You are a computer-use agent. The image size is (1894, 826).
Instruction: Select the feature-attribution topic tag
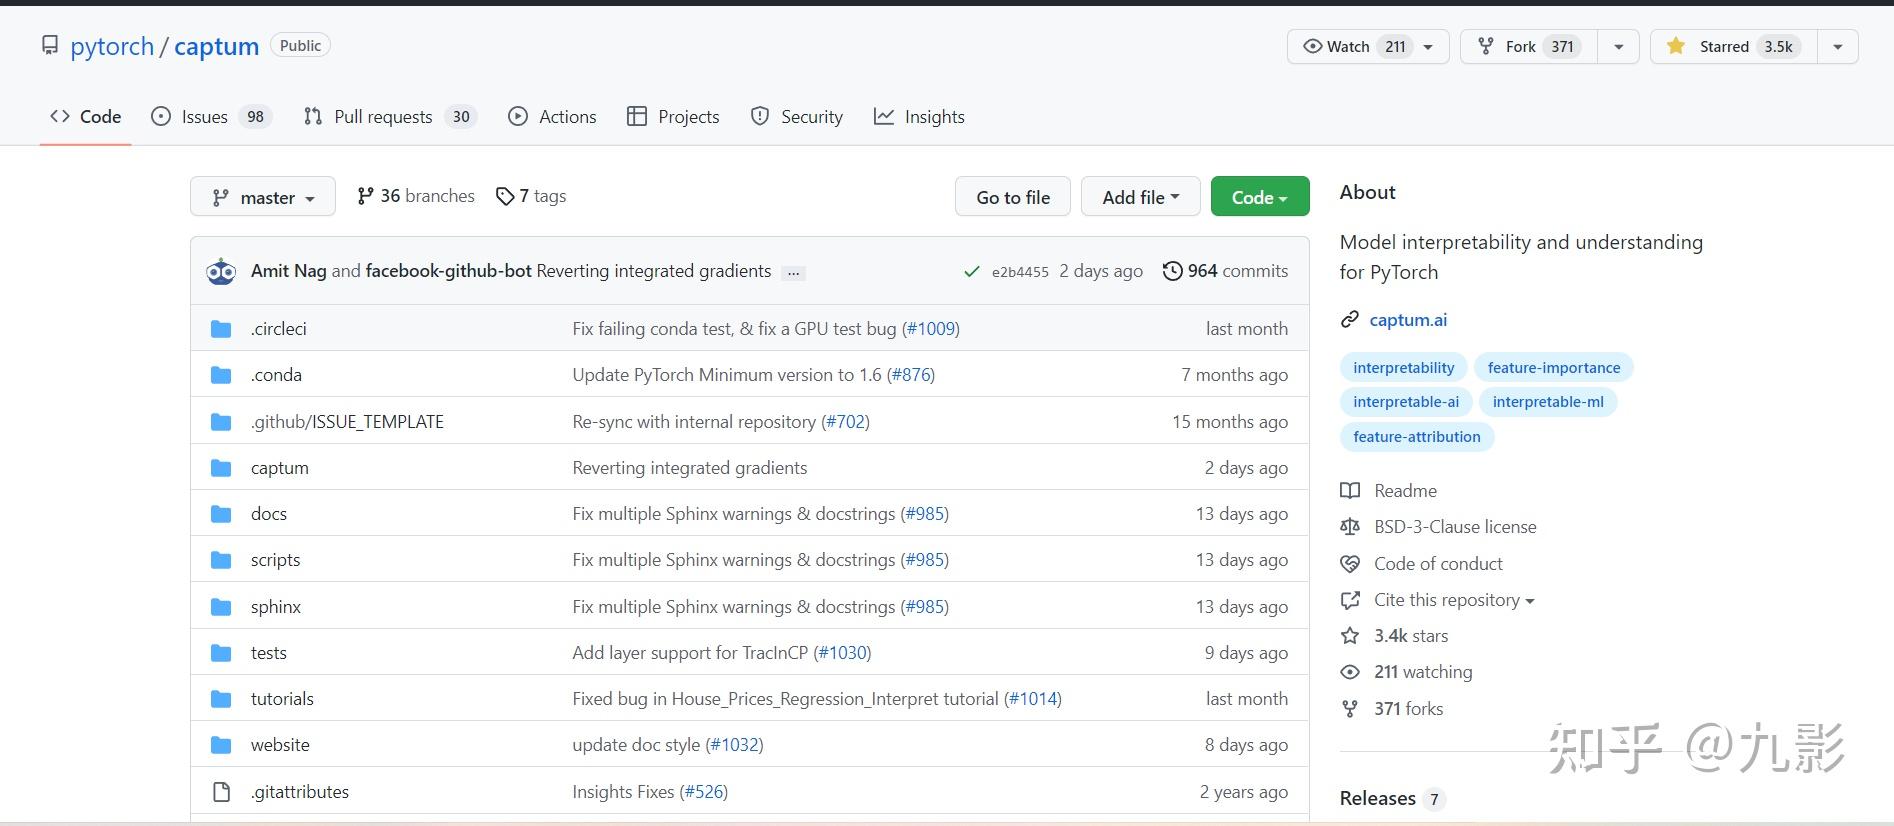point(1417,437)
